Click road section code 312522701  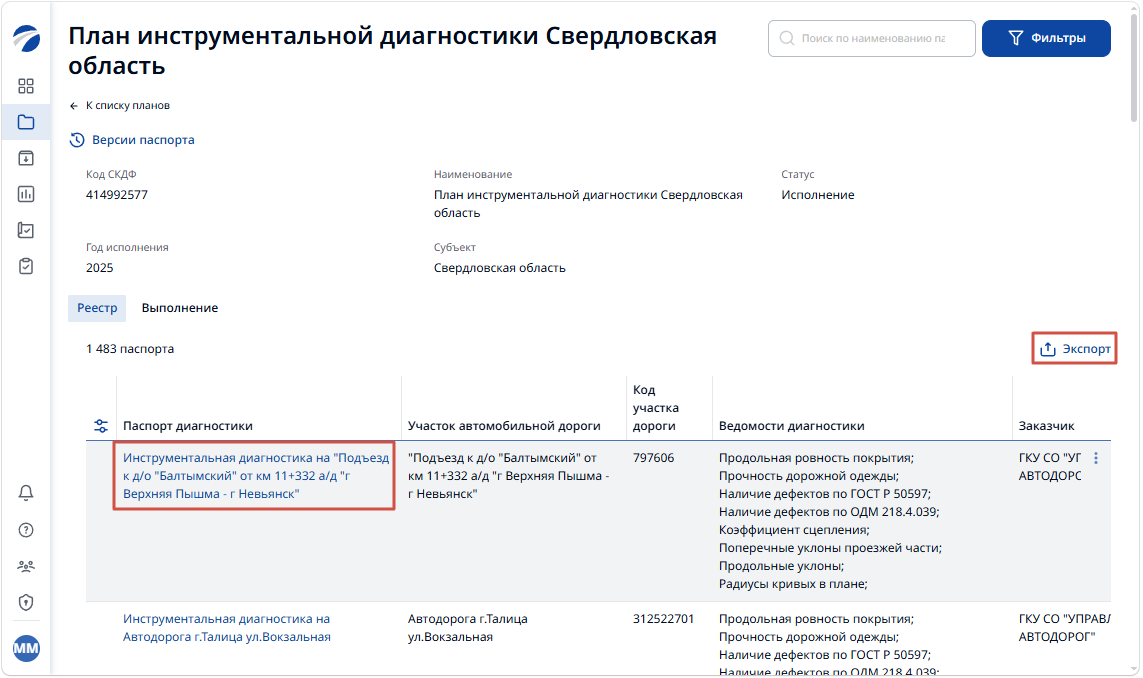point(663,619)
